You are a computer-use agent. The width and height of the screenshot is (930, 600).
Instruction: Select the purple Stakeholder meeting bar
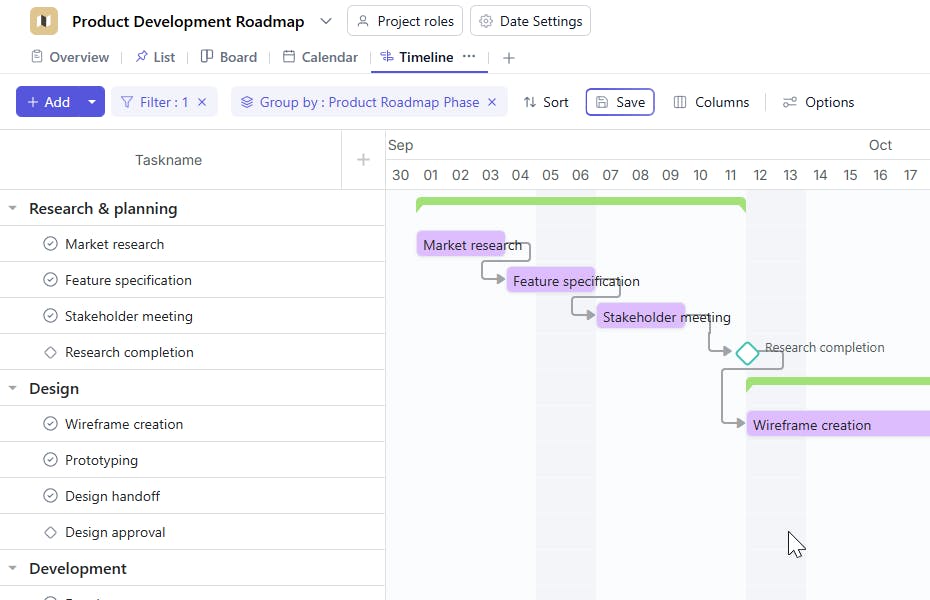pyautogui.click(x=640, y=317)
